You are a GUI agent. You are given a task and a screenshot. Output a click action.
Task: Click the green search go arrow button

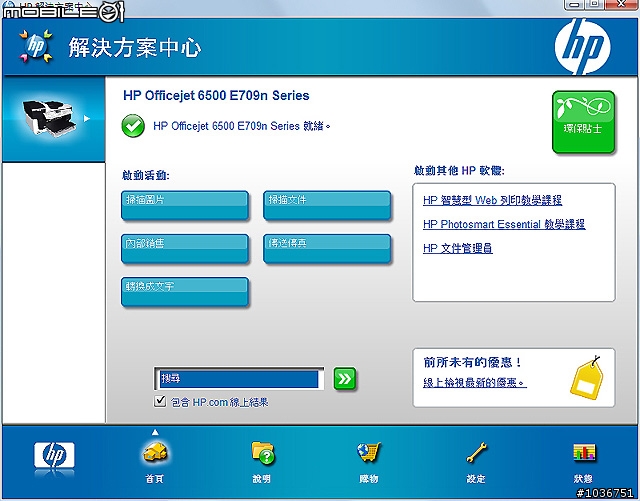(x=344, y=379)
